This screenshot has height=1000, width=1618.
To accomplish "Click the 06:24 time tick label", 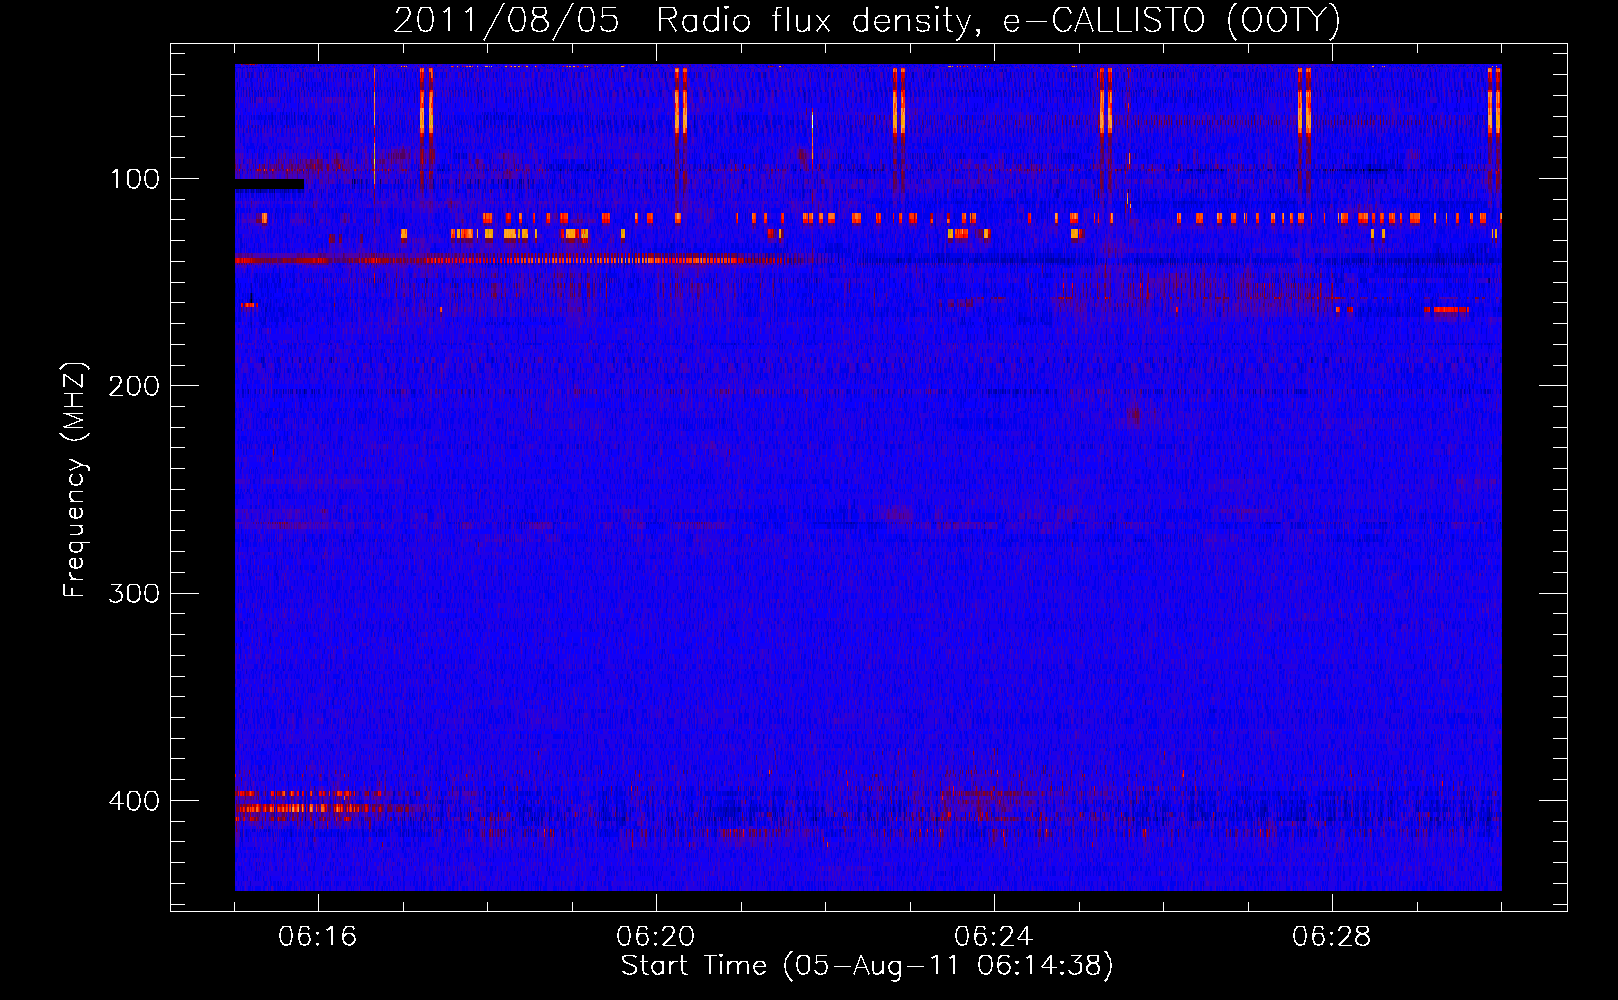I will [993, 937].
